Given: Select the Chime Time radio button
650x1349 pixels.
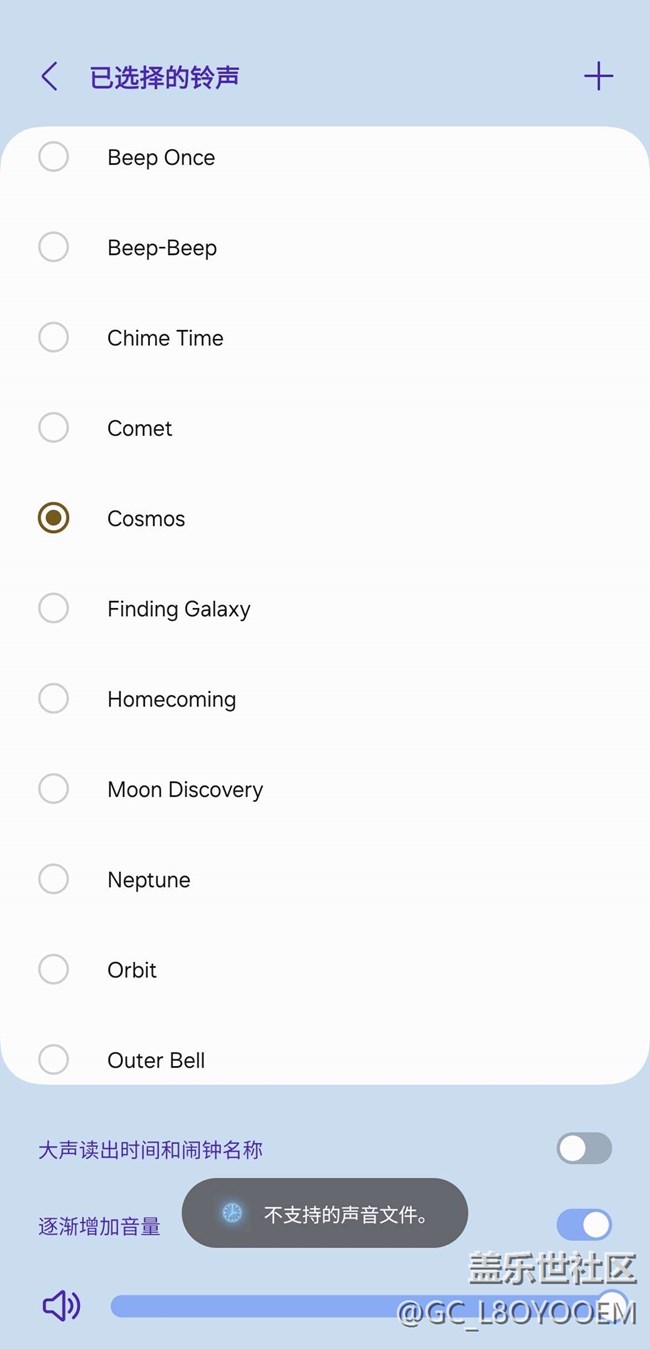Looking at the screenshot, I should click(53, 337).
